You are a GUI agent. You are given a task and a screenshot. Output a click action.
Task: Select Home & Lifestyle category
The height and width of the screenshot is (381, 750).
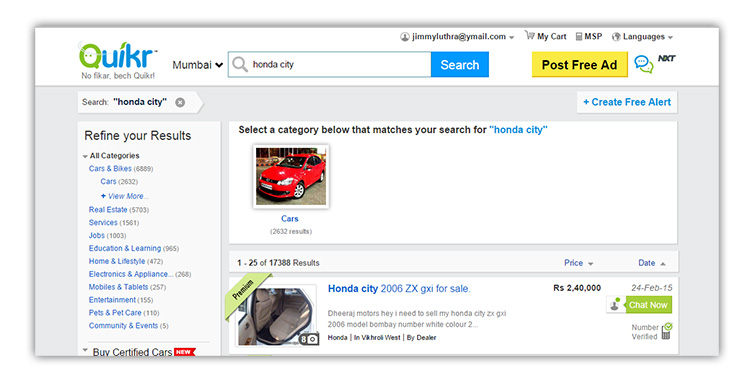[x=117, y=261]
